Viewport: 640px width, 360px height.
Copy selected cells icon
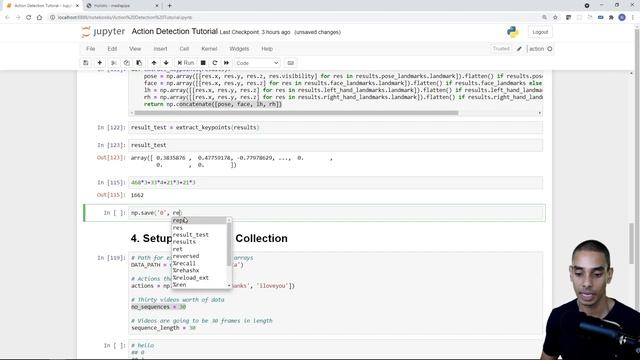click(x=127, y=63)
